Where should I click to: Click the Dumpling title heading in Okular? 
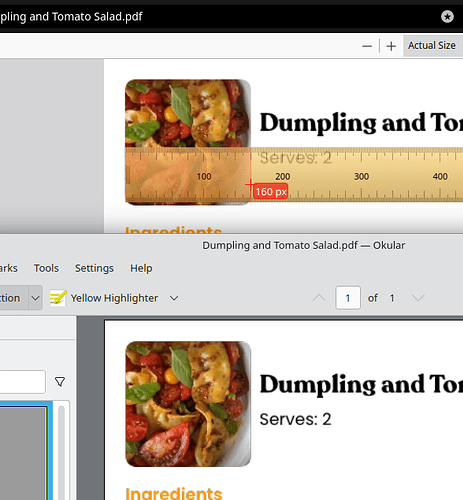[361, 385]
